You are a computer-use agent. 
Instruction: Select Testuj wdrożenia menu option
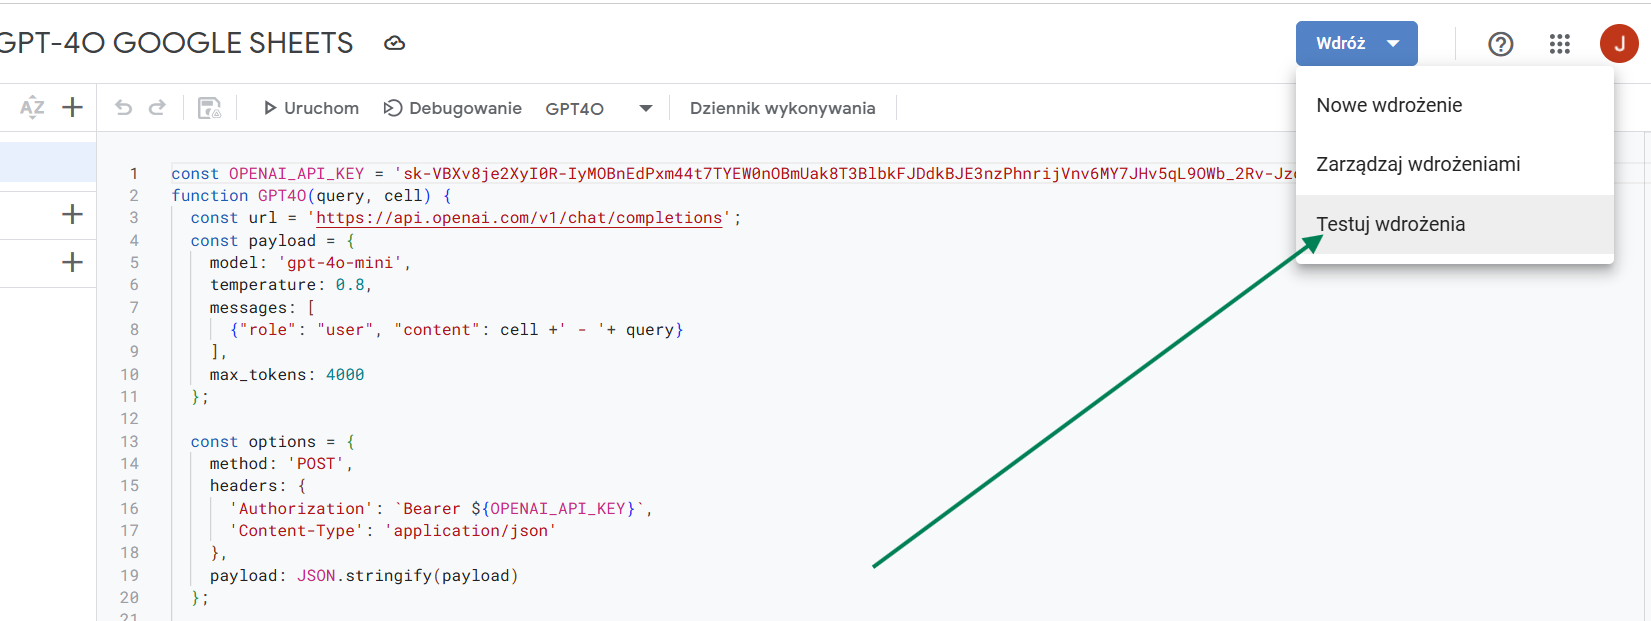pos(1390,224)
